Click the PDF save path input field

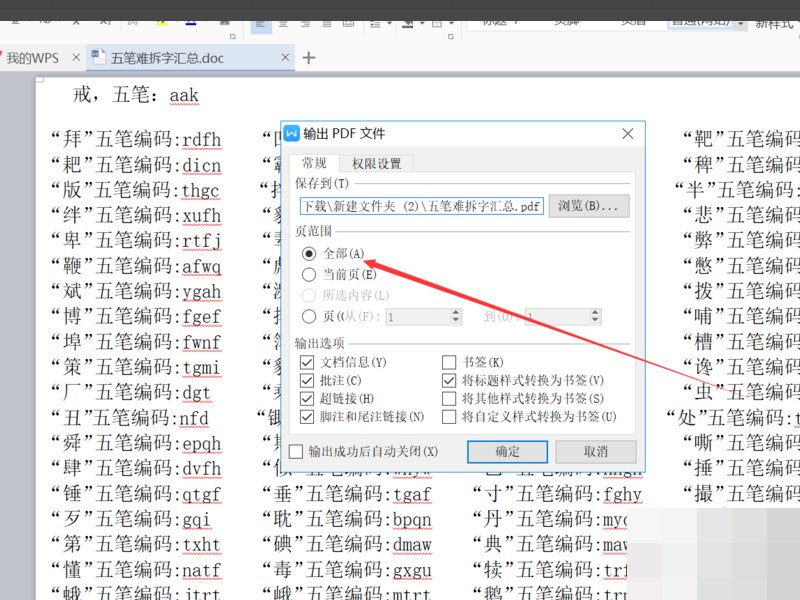point(420,205)
